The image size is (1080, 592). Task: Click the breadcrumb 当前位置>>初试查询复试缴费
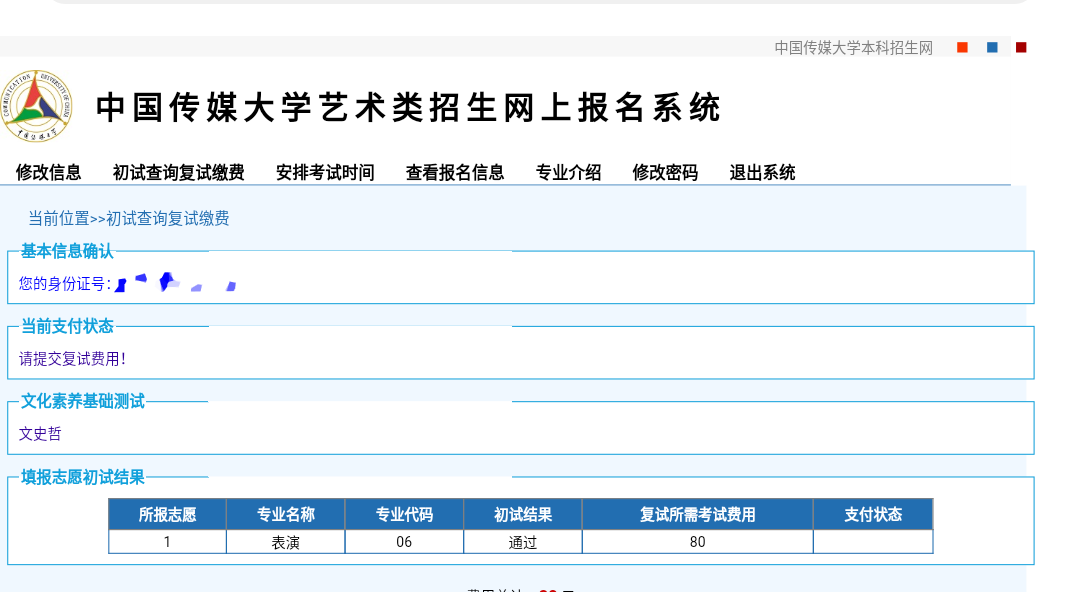click(x=129, y=218)
